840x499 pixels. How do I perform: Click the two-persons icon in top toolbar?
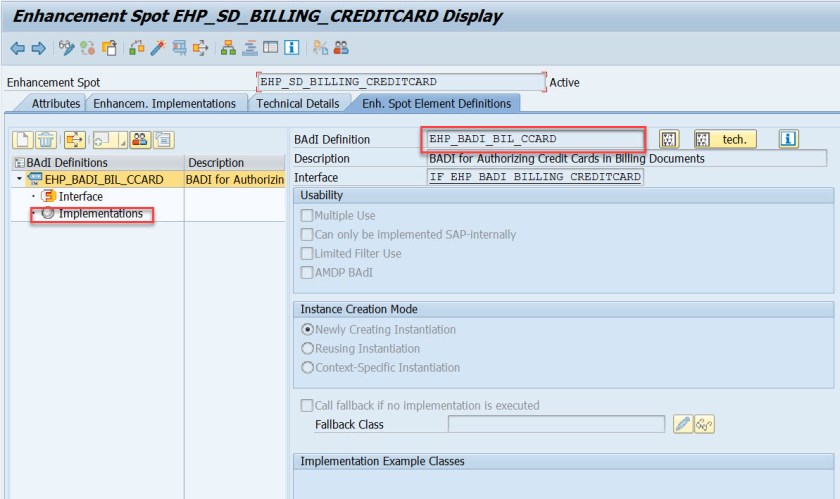click(x=341, y=48)
